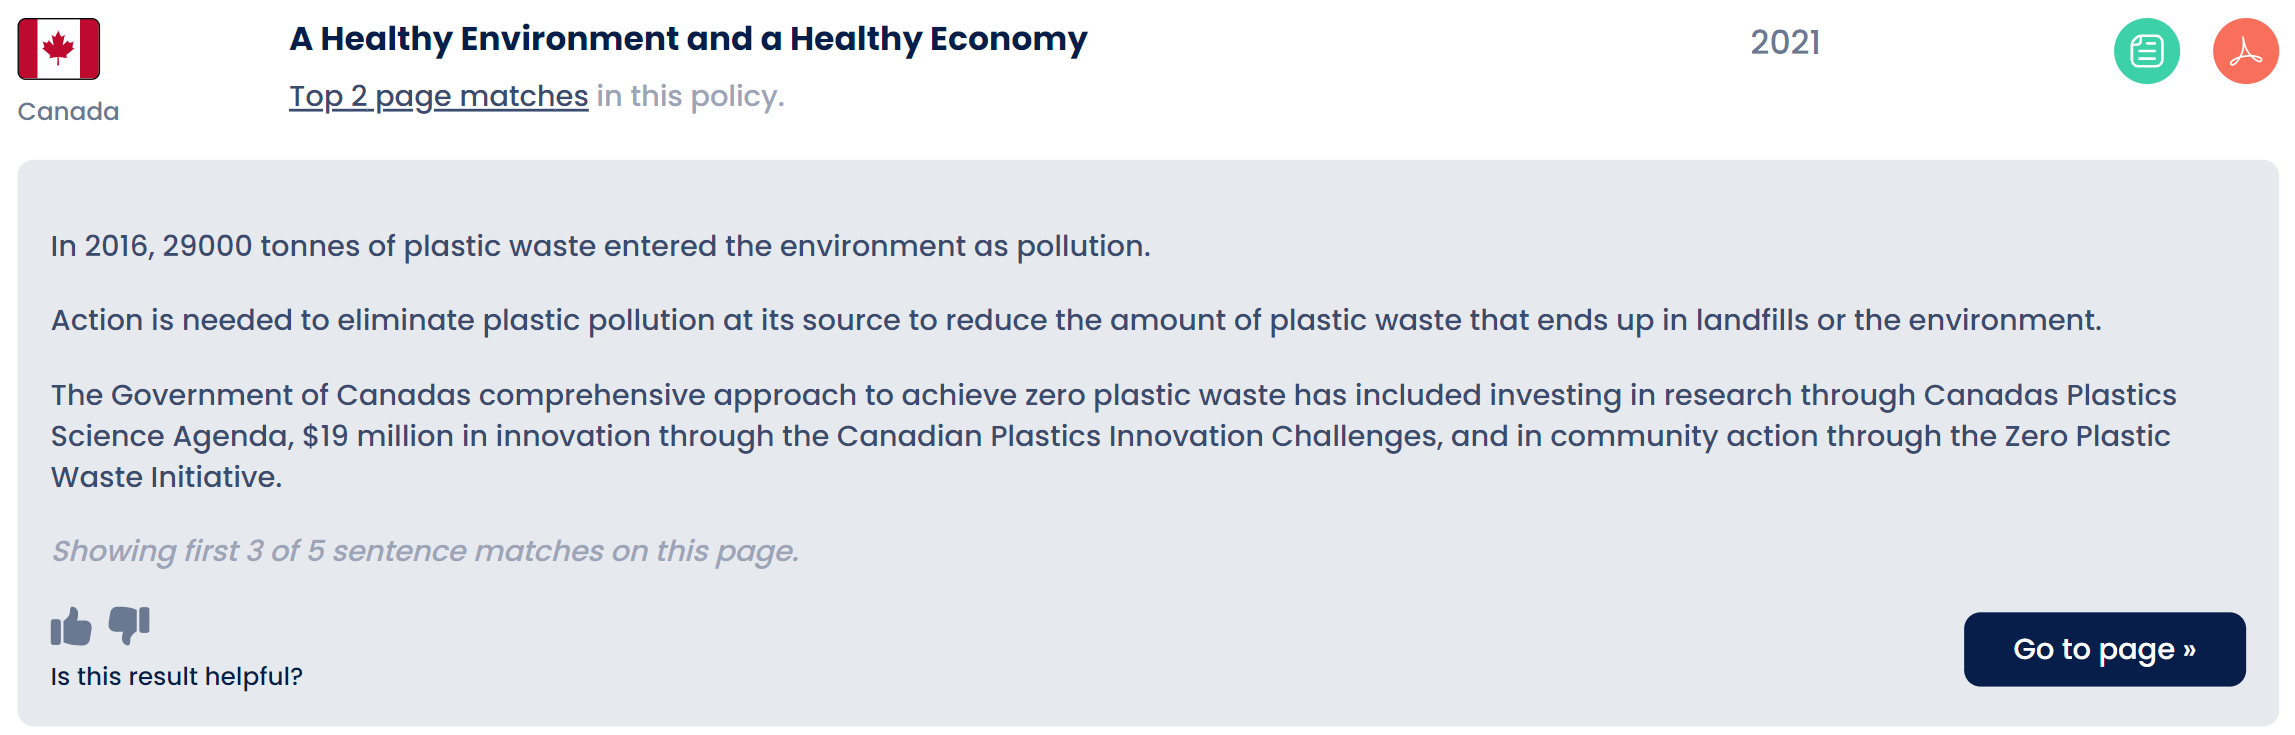Open the red PDF icon
Screen dimensions: 2295x735
[2245, 51]
